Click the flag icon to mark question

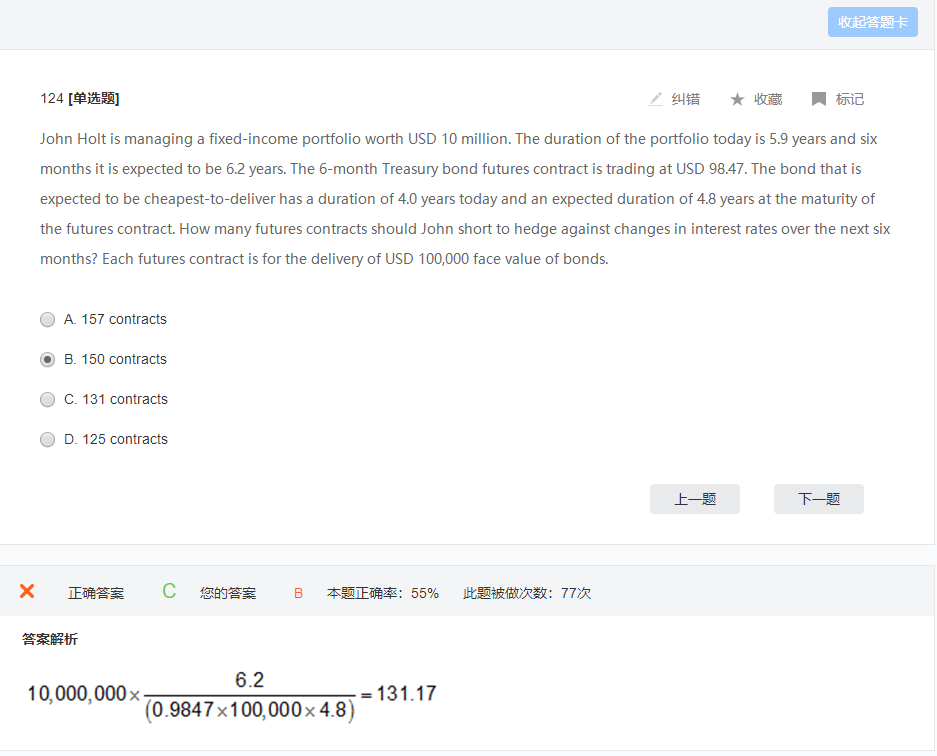819,99
